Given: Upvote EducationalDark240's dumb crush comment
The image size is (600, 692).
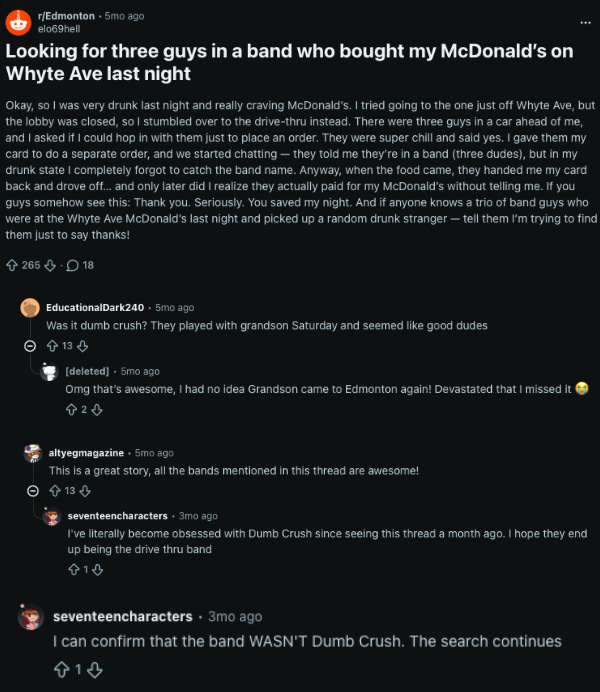Looking at the screenshot, I should pyautogui.click(x=52, y=346).
